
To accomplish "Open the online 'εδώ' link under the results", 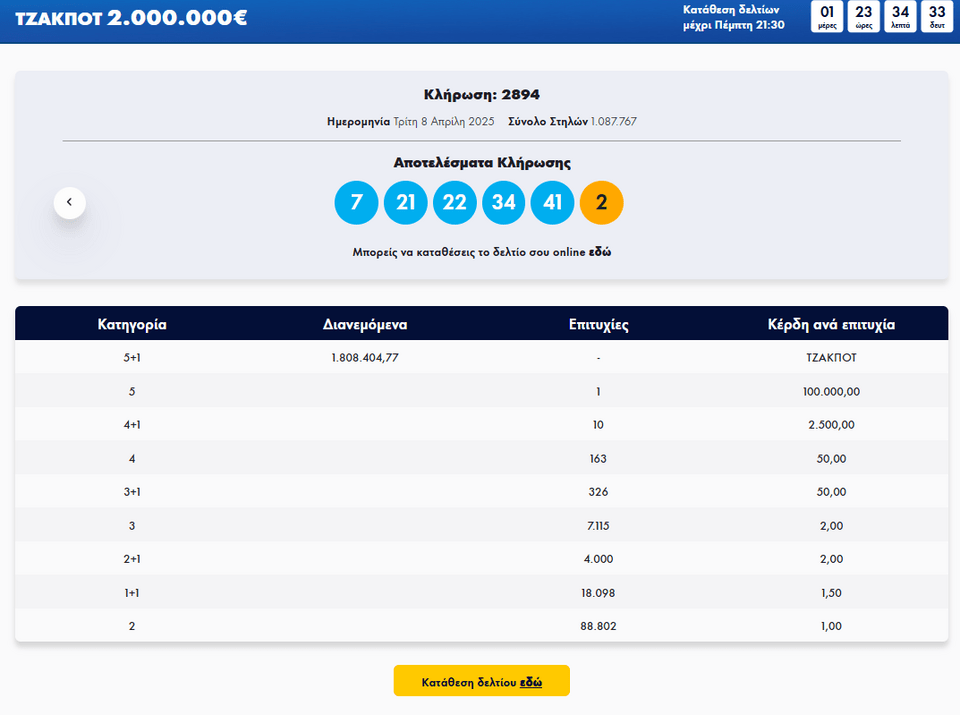I will (x=600, y=253).
